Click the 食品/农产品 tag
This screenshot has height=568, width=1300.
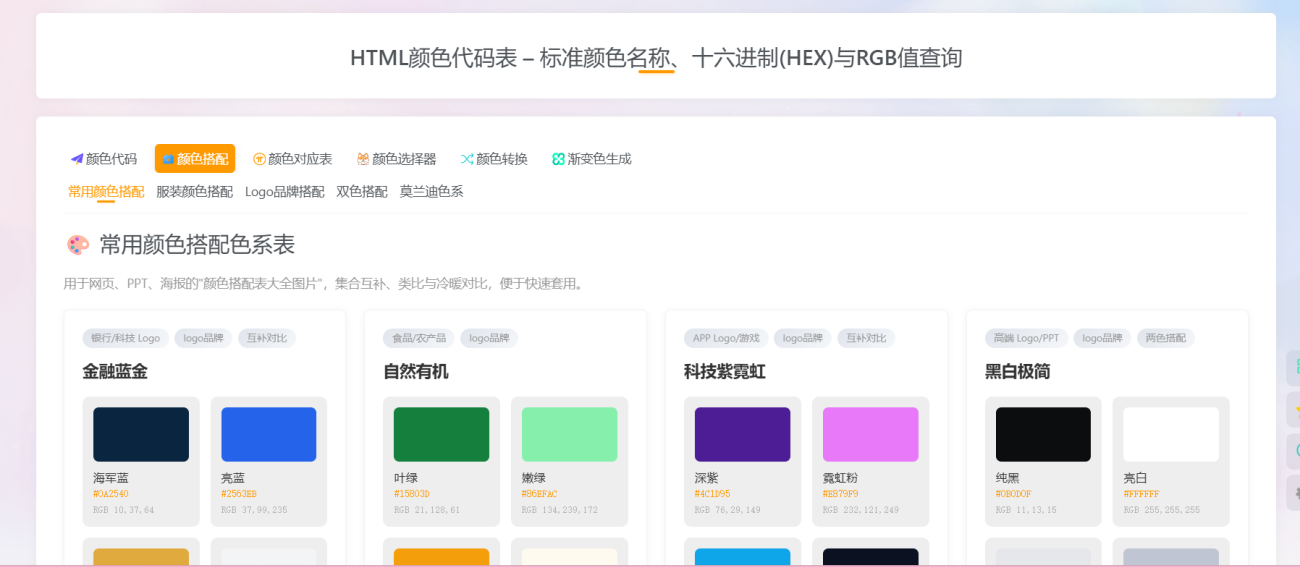pyautogui.click(x=419, y=338)
